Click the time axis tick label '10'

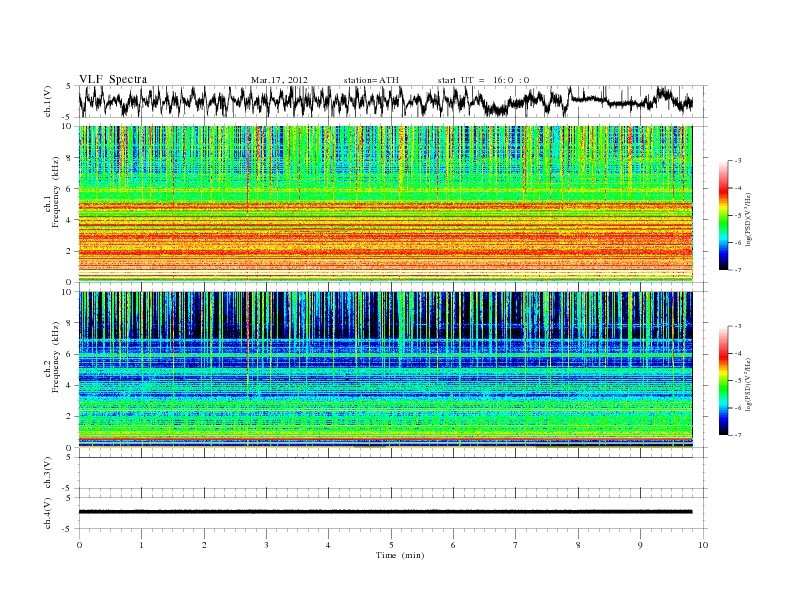703,545
